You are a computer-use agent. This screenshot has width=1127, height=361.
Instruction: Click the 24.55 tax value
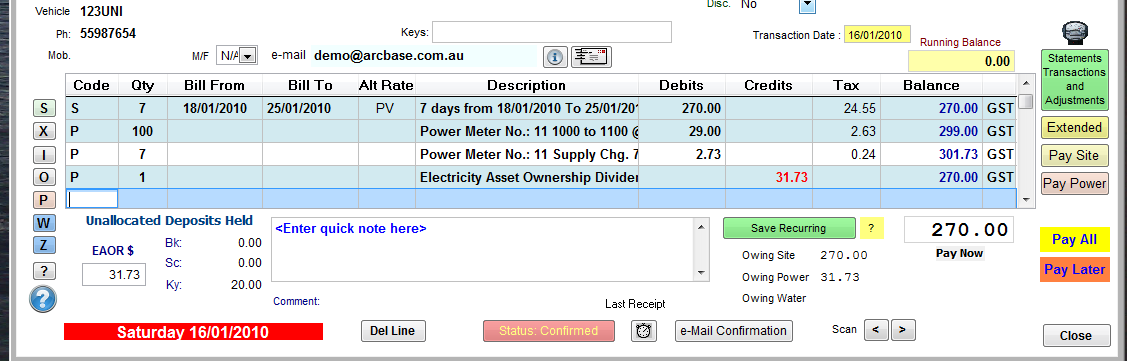click(861, 109)
